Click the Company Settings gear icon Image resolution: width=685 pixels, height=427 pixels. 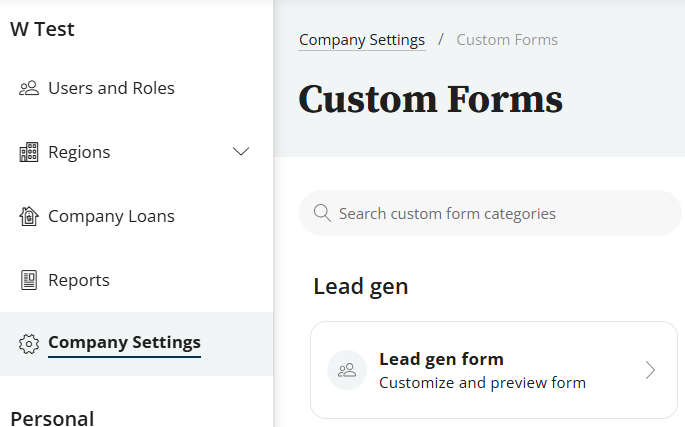pyautogui.click(x=29, y=343)
